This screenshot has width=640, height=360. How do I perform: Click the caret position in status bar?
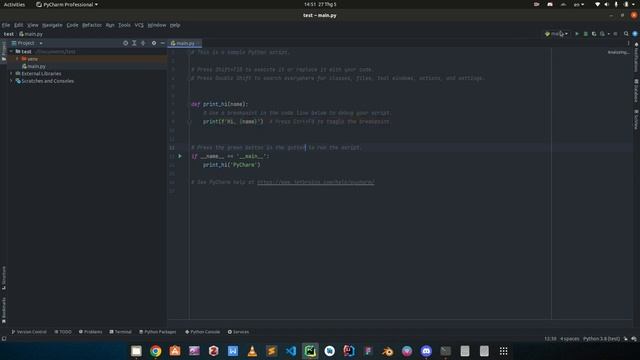[550, 339]
